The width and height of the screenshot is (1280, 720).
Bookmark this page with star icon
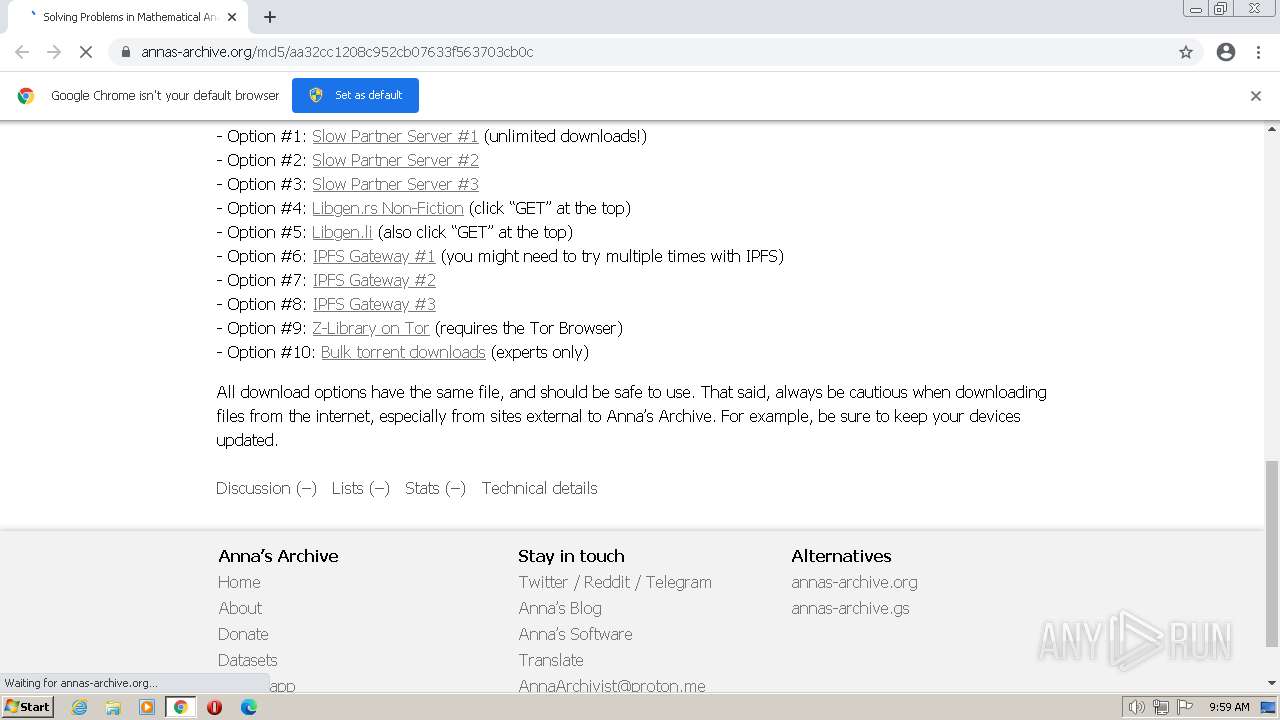(x=1186, y=52)
